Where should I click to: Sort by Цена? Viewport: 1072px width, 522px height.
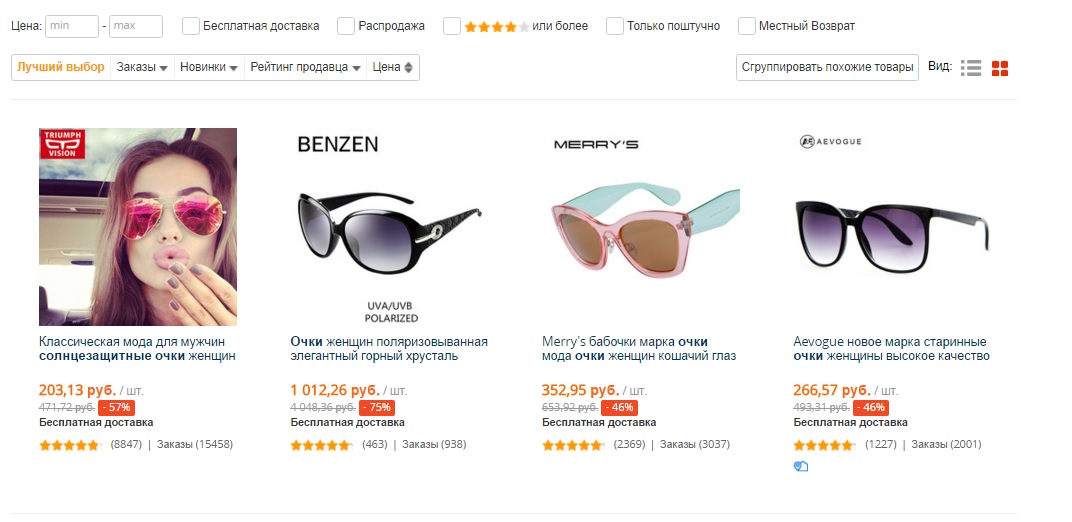point(392,68)
